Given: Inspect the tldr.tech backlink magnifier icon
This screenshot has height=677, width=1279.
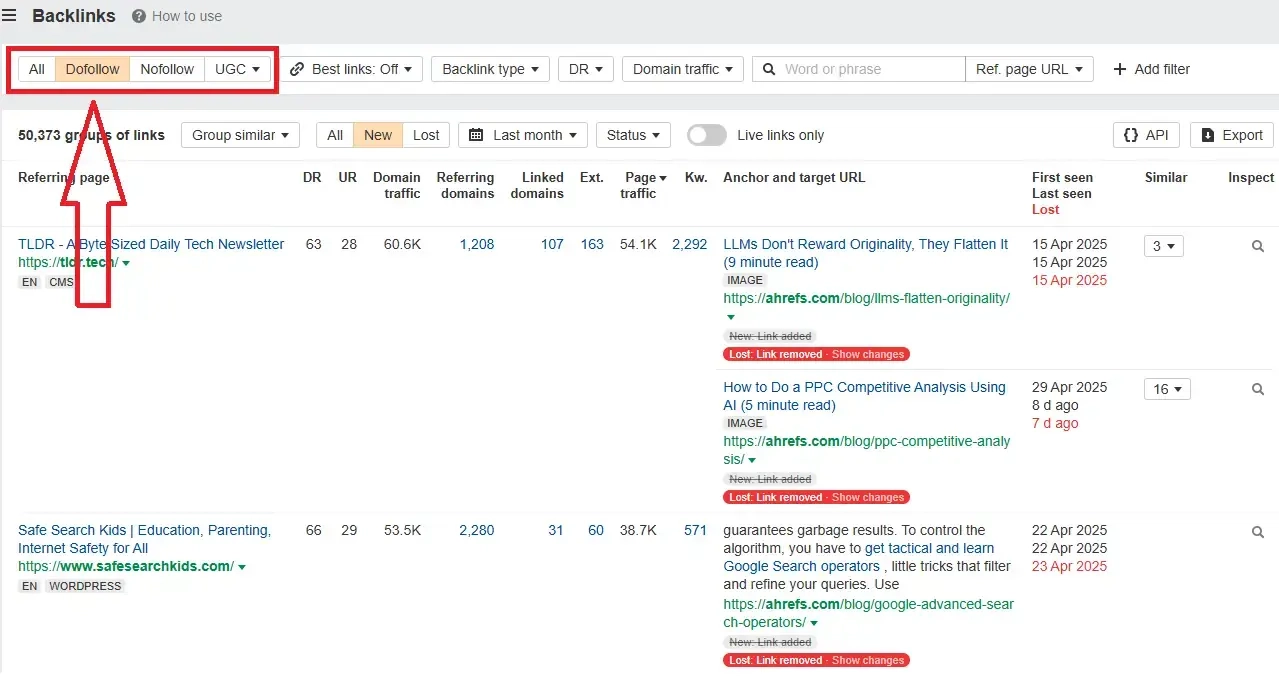Looking at the screenshot, I should coord(1258,246).
